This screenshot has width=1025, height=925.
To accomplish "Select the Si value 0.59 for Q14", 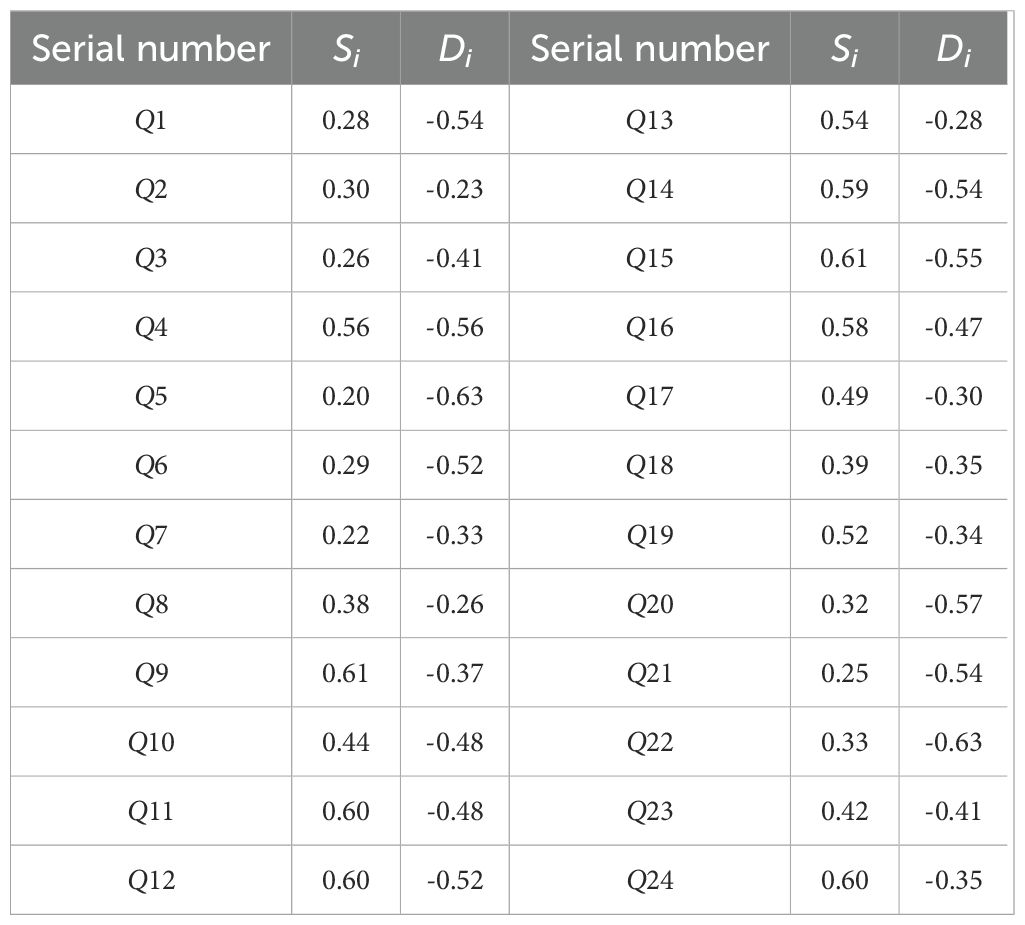I will 844,190.
